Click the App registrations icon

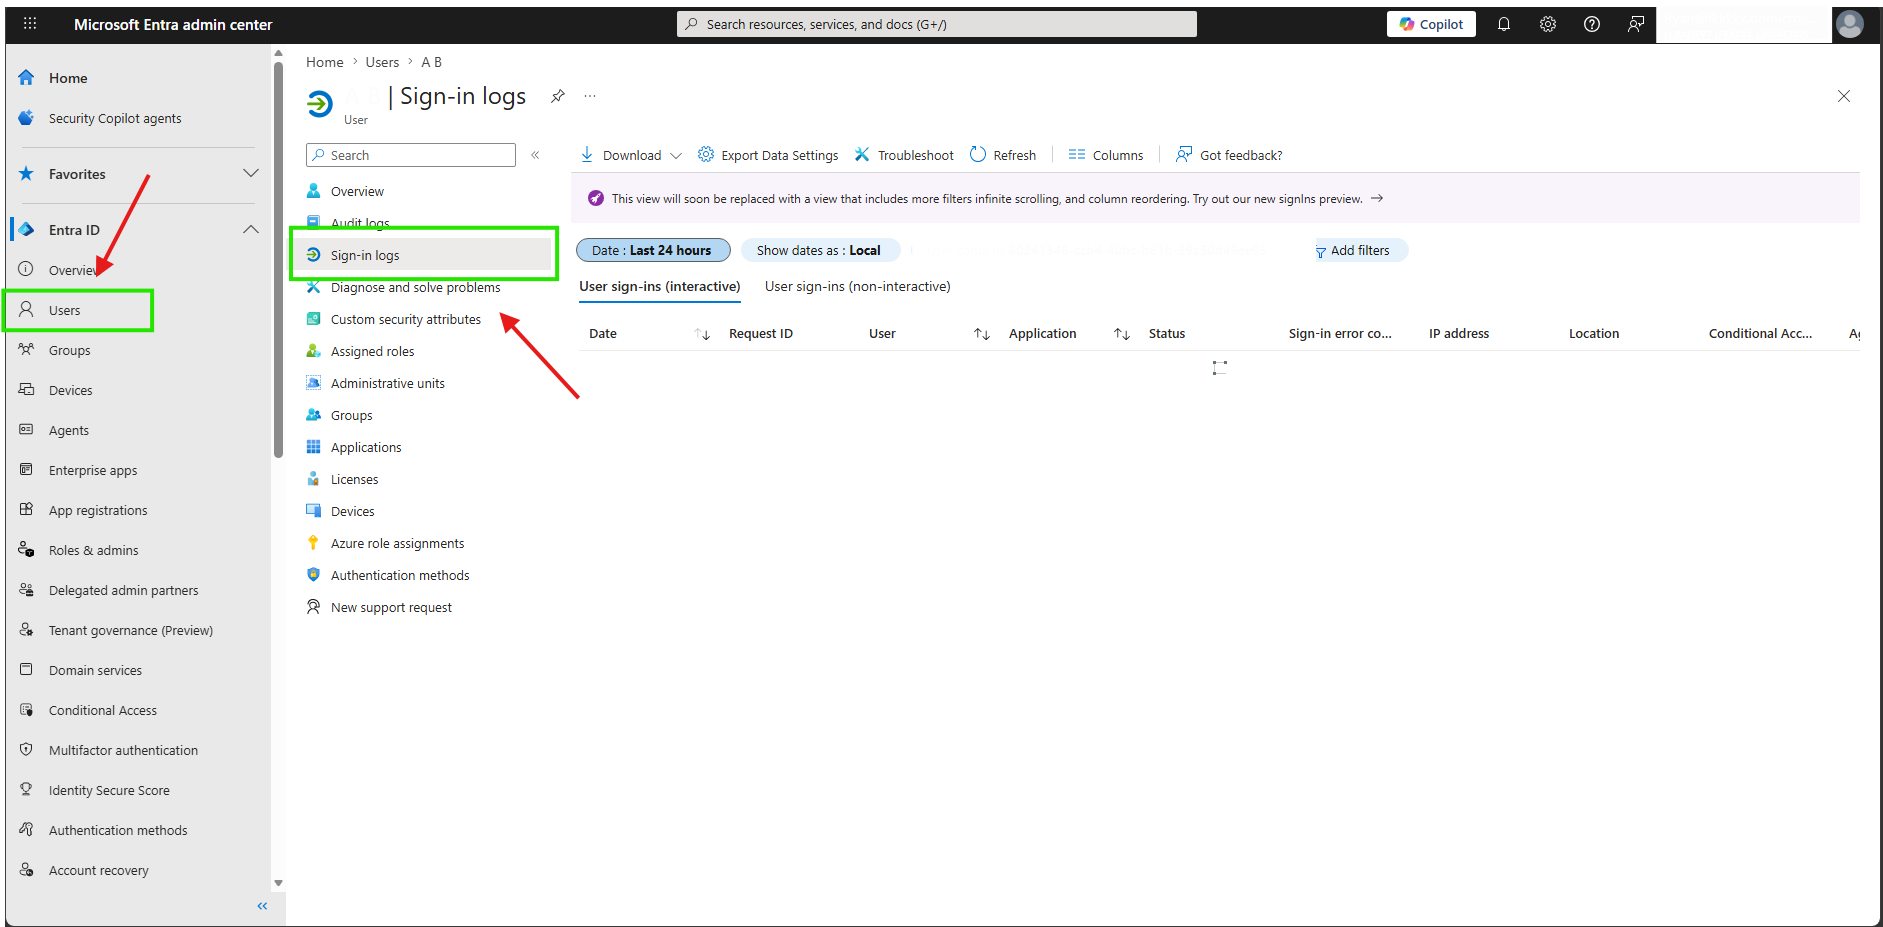pyautogui.click(x=26, y=510)
